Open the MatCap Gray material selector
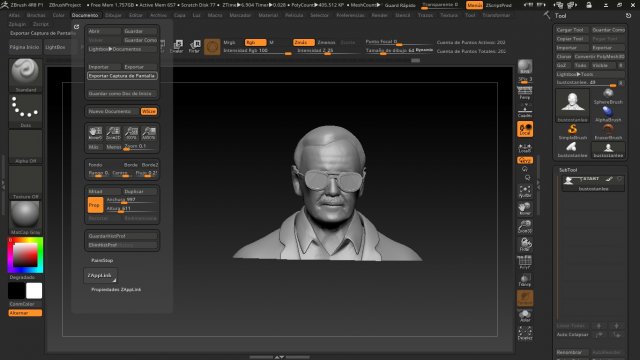 tap(25, 217)
